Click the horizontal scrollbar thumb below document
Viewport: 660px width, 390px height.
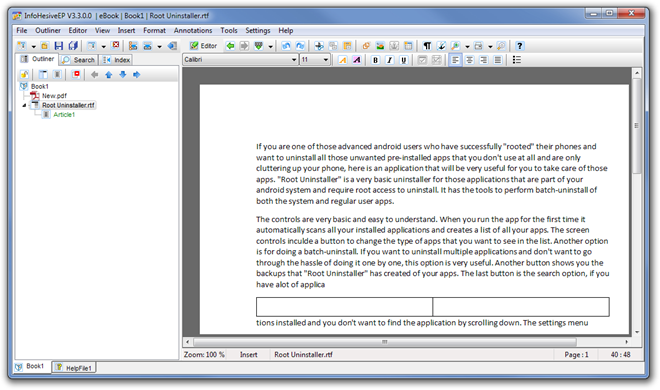pos(384,342)
